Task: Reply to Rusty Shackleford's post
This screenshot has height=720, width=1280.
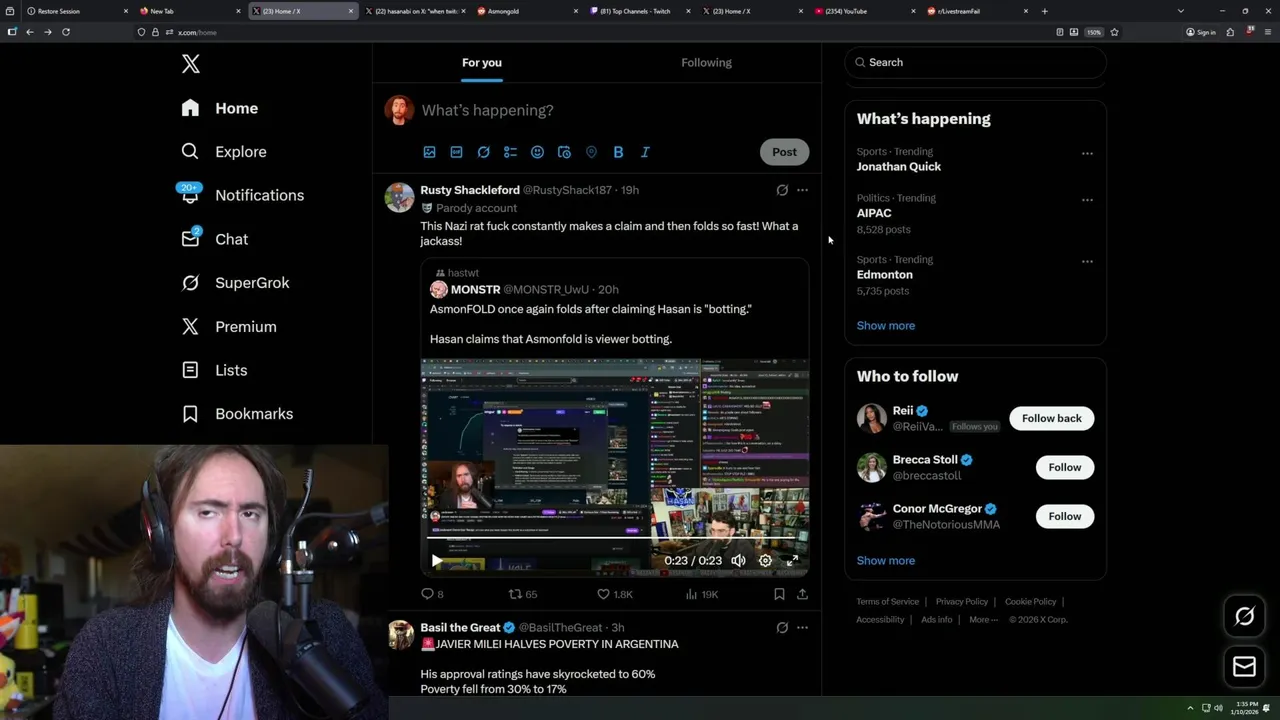Action: (x=432, y=594)
